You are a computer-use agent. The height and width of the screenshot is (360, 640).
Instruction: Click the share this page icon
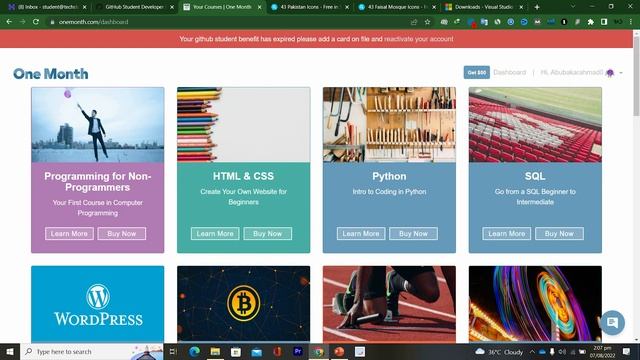click(414, 22)
